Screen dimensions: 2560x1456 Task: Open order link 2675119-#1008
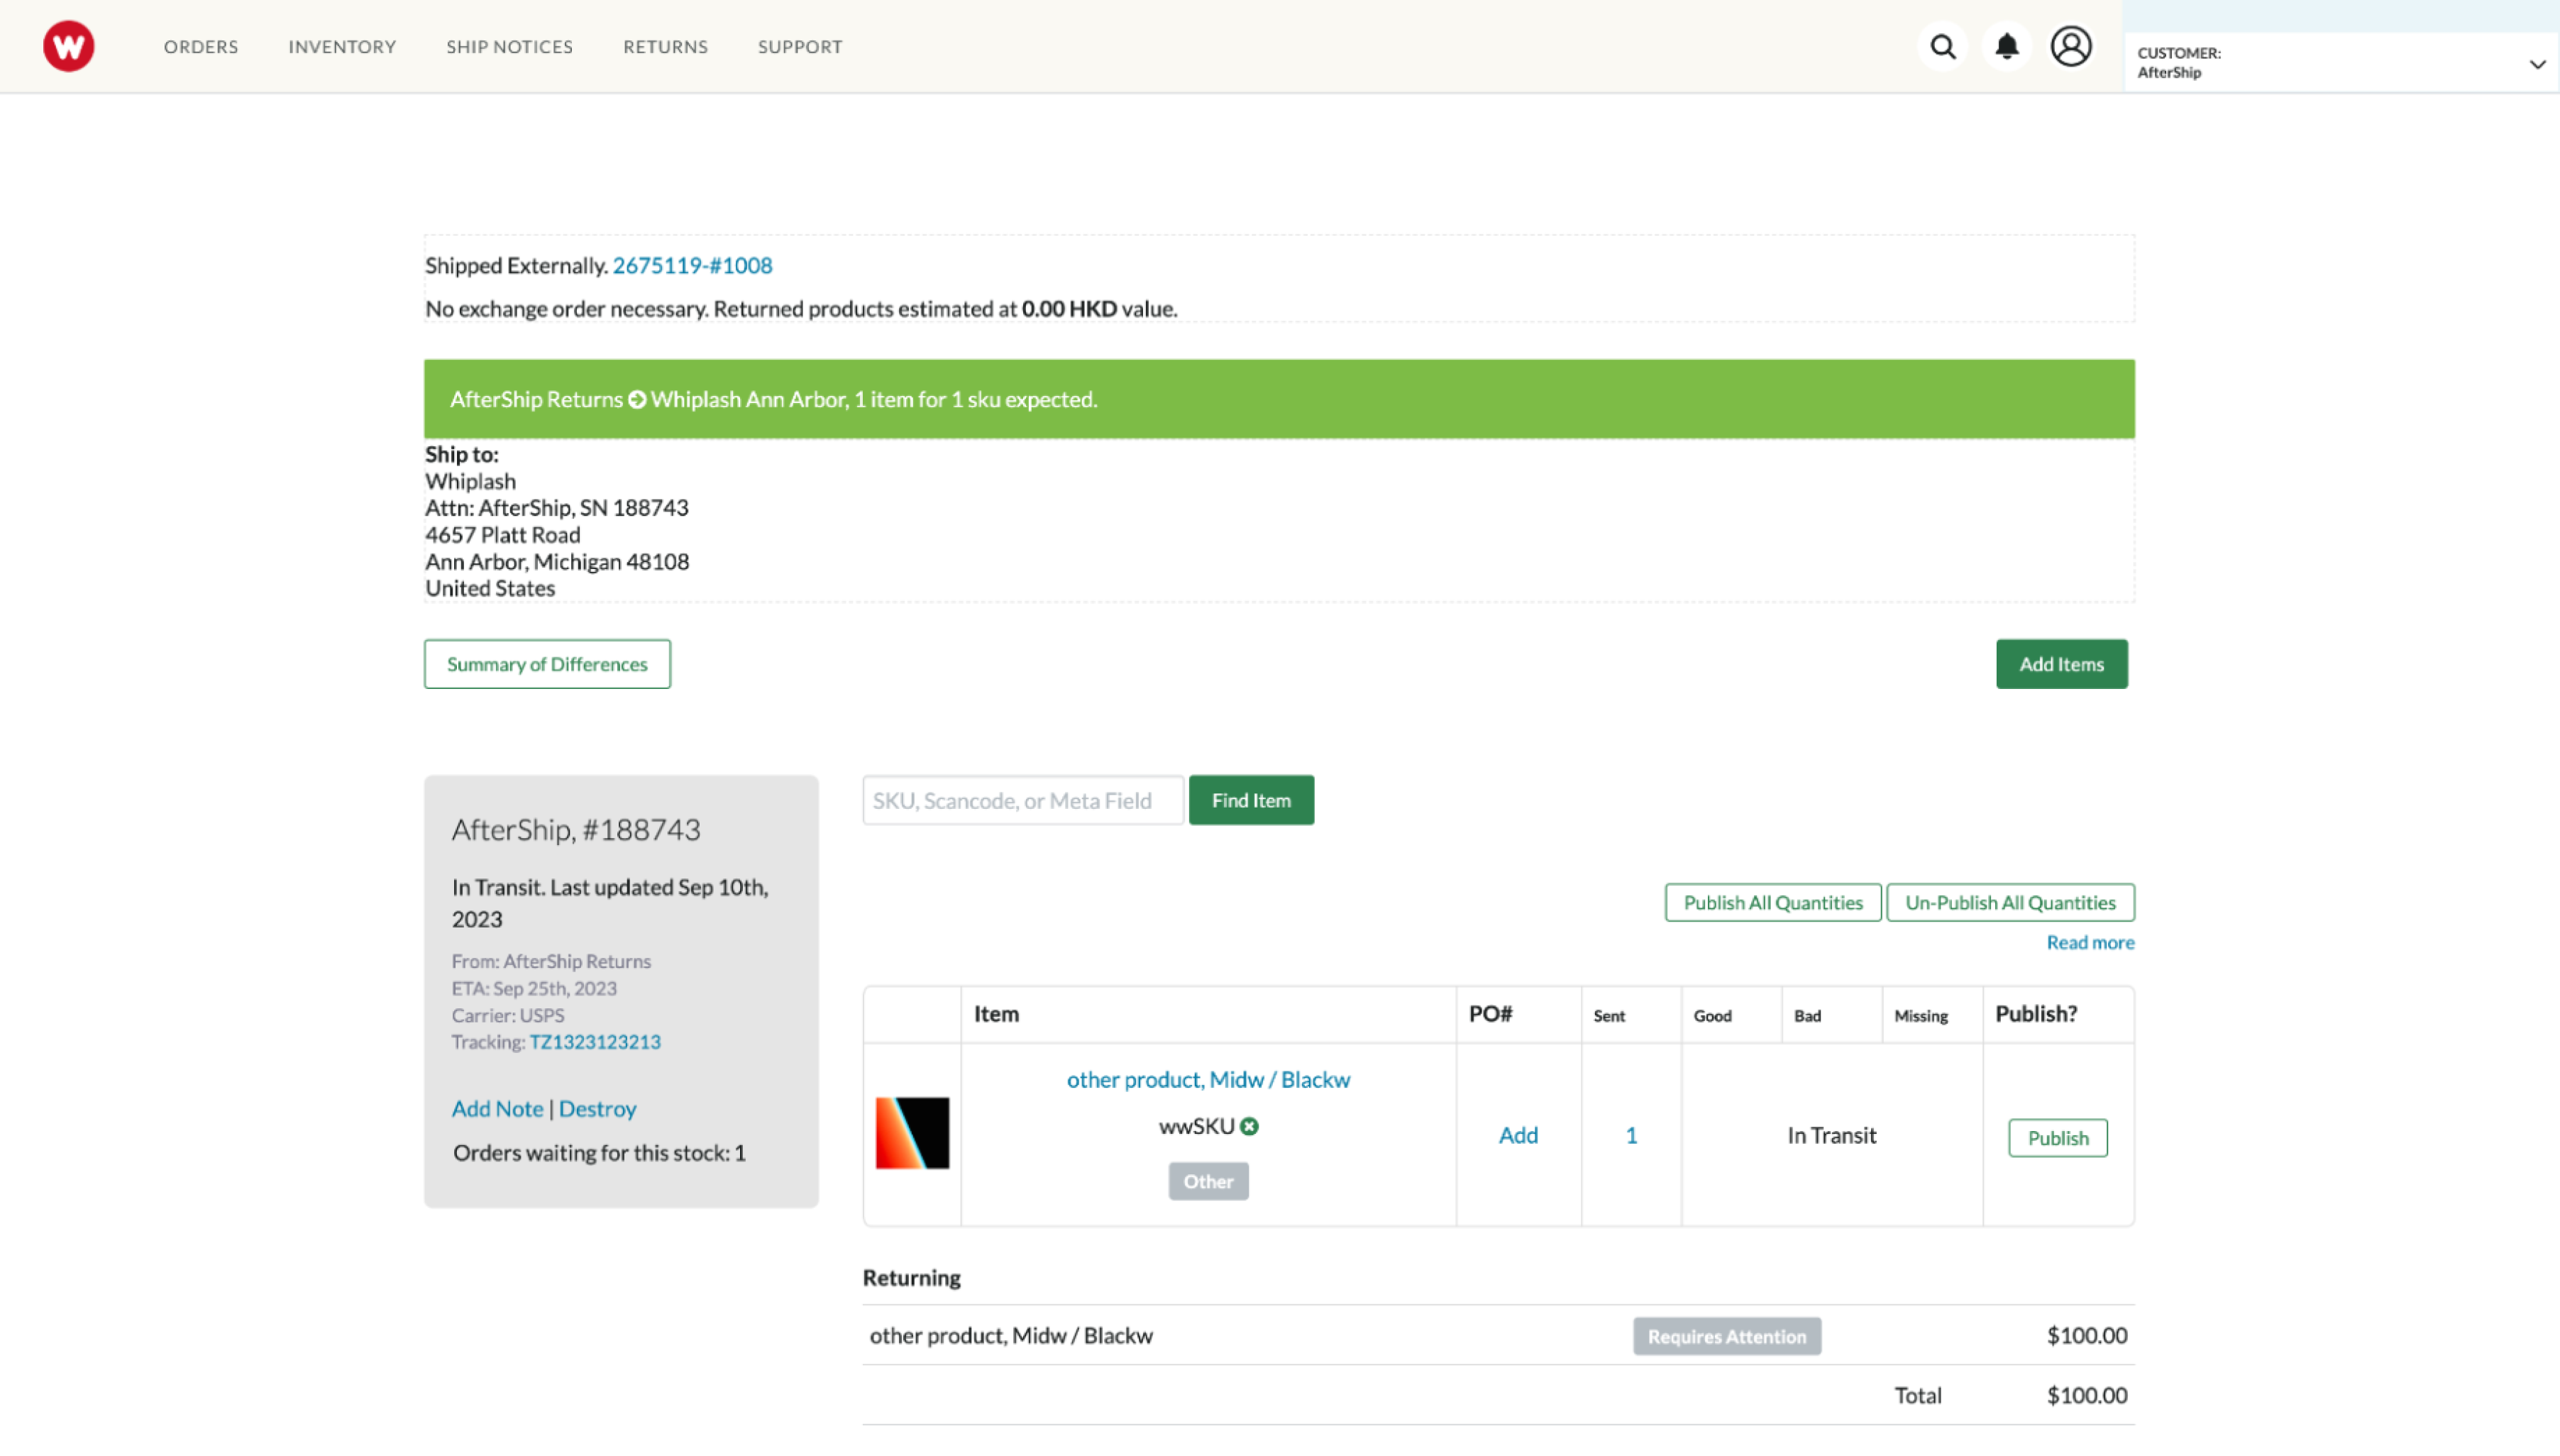tap(692, 265)
